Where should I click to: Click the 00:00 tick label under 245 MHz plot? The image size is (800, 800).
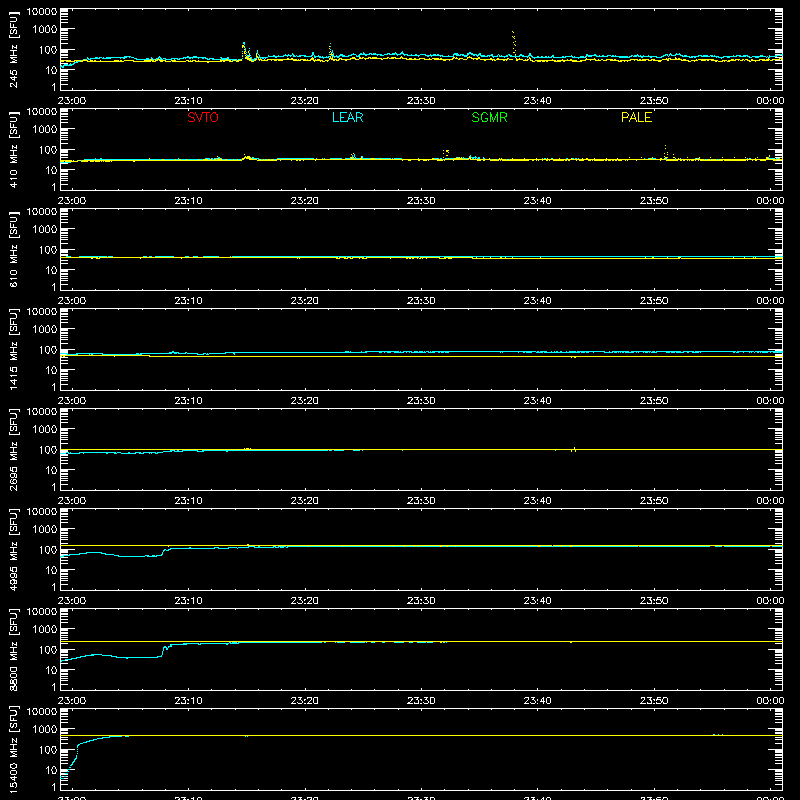[x=770, y=101]
